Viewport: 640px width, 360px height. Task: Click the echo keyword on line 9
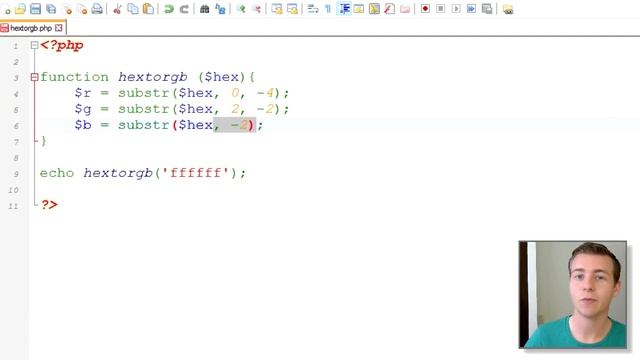pyautogui.click(x=57, y=173)
